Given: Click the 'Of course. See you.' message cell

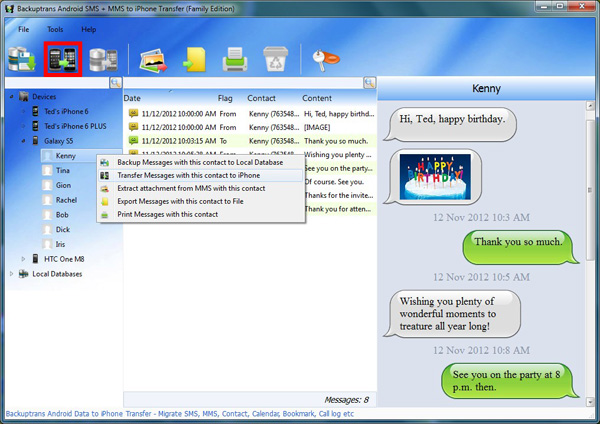Looking at the screenshot, I should [x=334, y=182].
